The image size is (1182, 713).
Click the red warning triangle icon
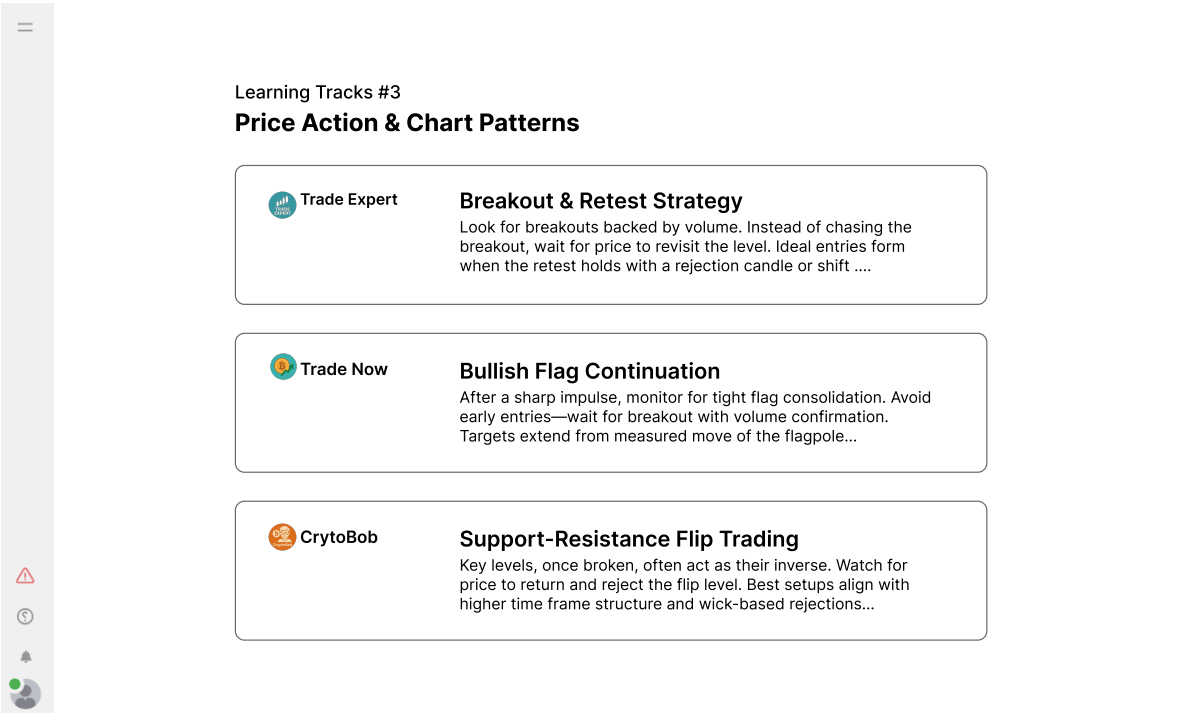pos(26,576)
